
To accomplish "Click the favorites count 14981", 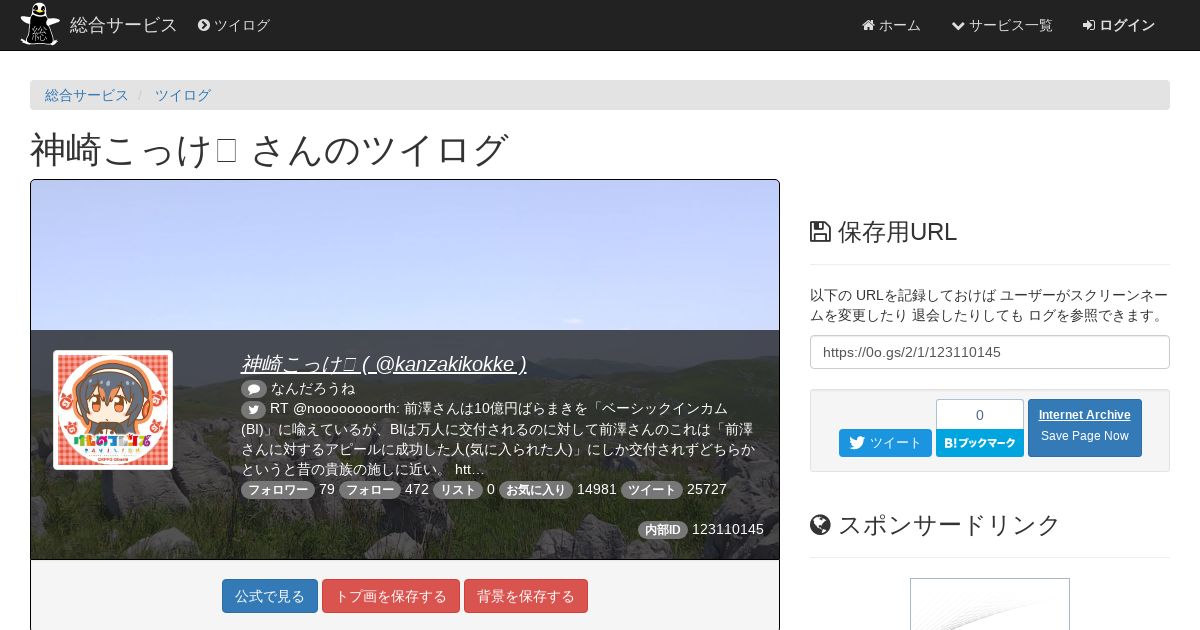I will (x=597, y=490).
